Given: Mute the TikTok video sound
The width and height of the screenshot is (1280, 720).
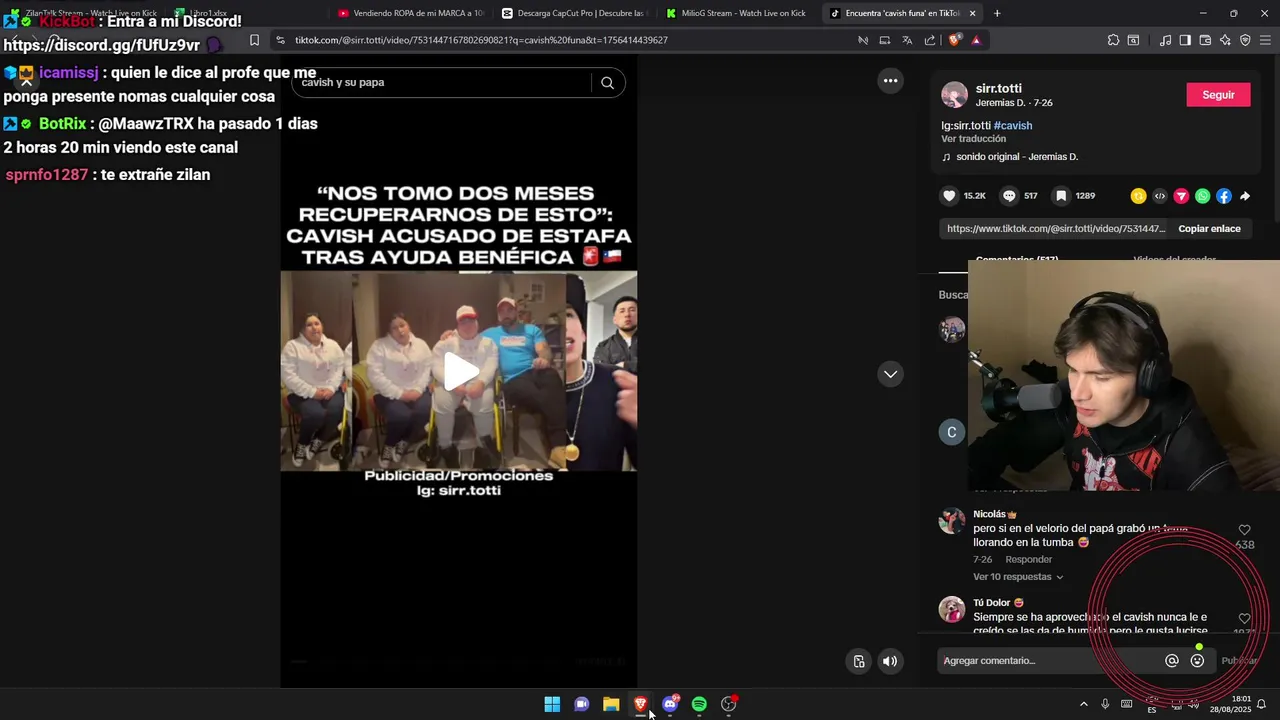Looking at the screenshot, I should click(889, 661).
